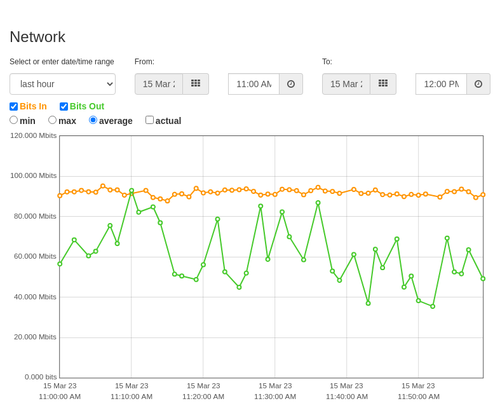Click the Select or enter date/time range label

62,62
